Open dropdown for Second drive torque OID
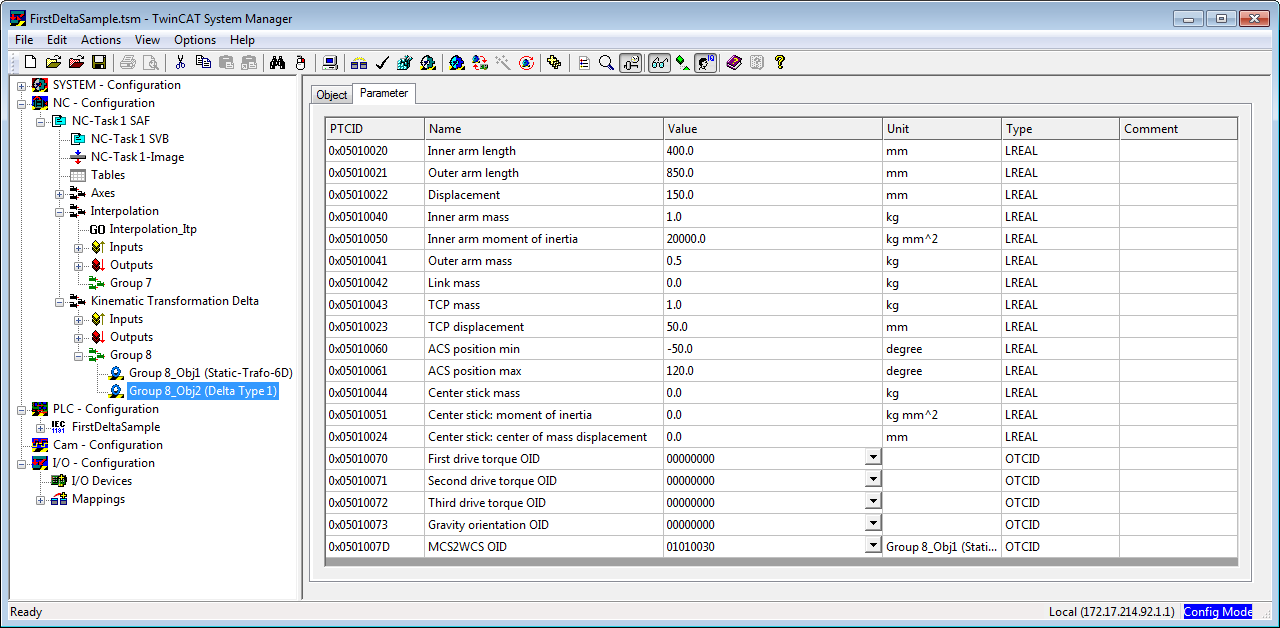 click(x=873, y=479)
